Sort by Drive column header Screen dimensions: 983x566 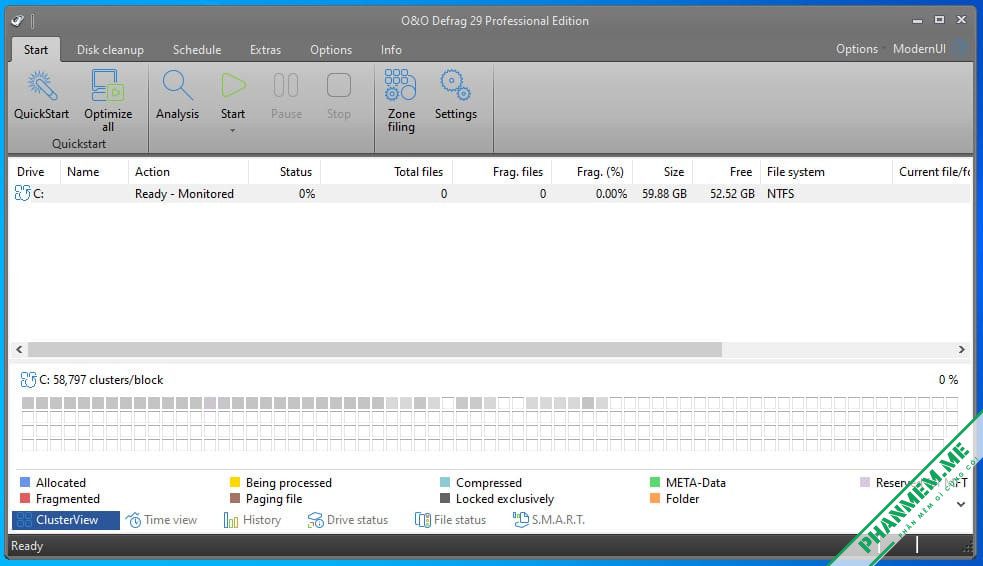(x=34, y=172)
